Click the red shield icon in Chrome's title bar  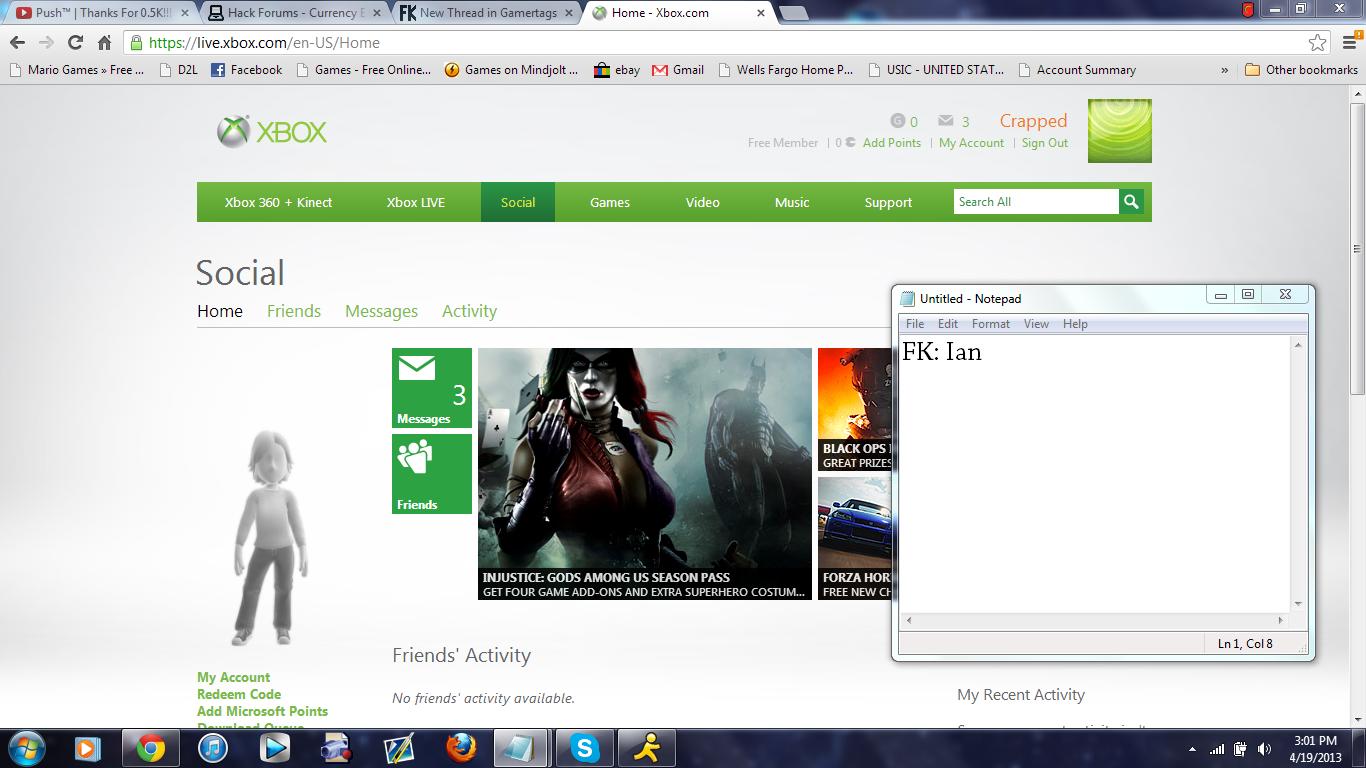pyautogui.click(x=1248, y=10)
